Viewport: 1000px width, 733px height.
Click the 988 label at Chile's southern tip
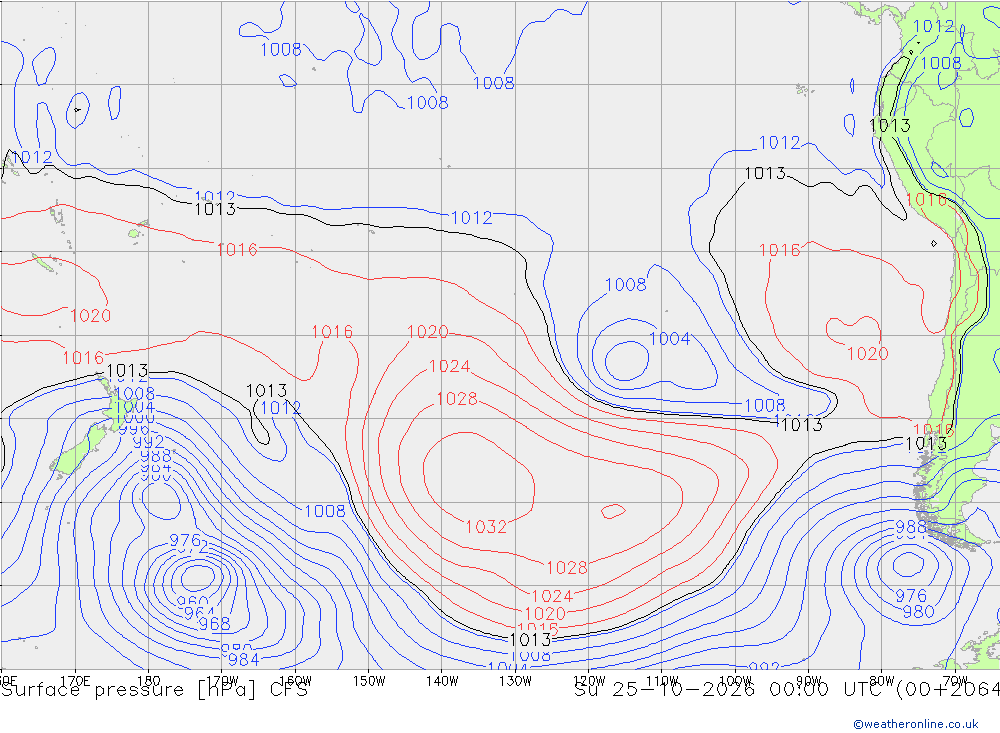pos(911,527)
